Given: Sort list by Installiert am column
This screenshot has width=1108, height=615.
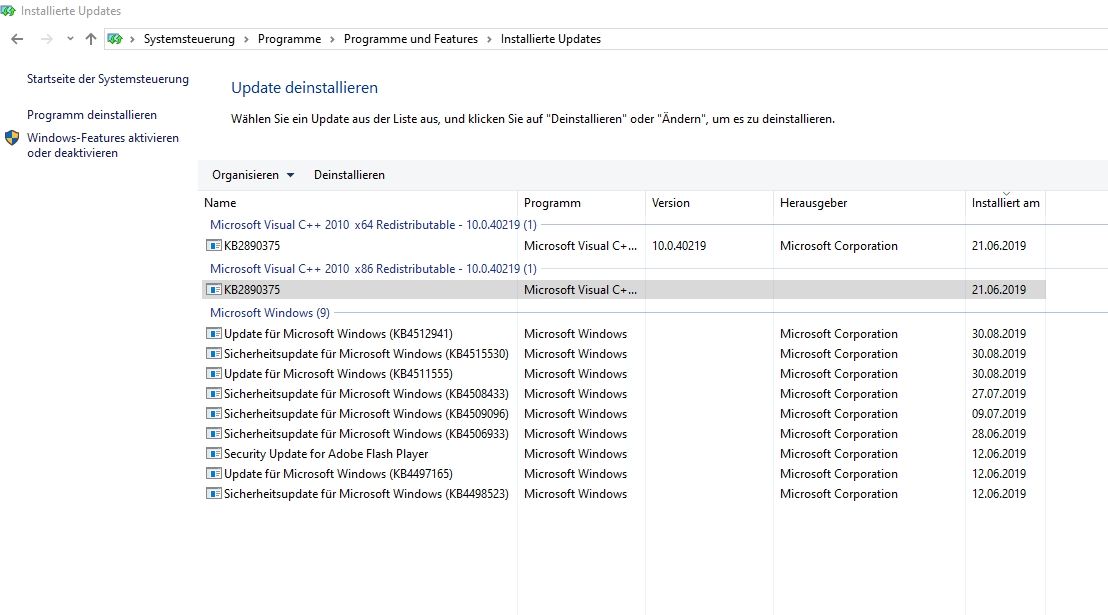Looking at the screenshot, I should point(1005,203).
